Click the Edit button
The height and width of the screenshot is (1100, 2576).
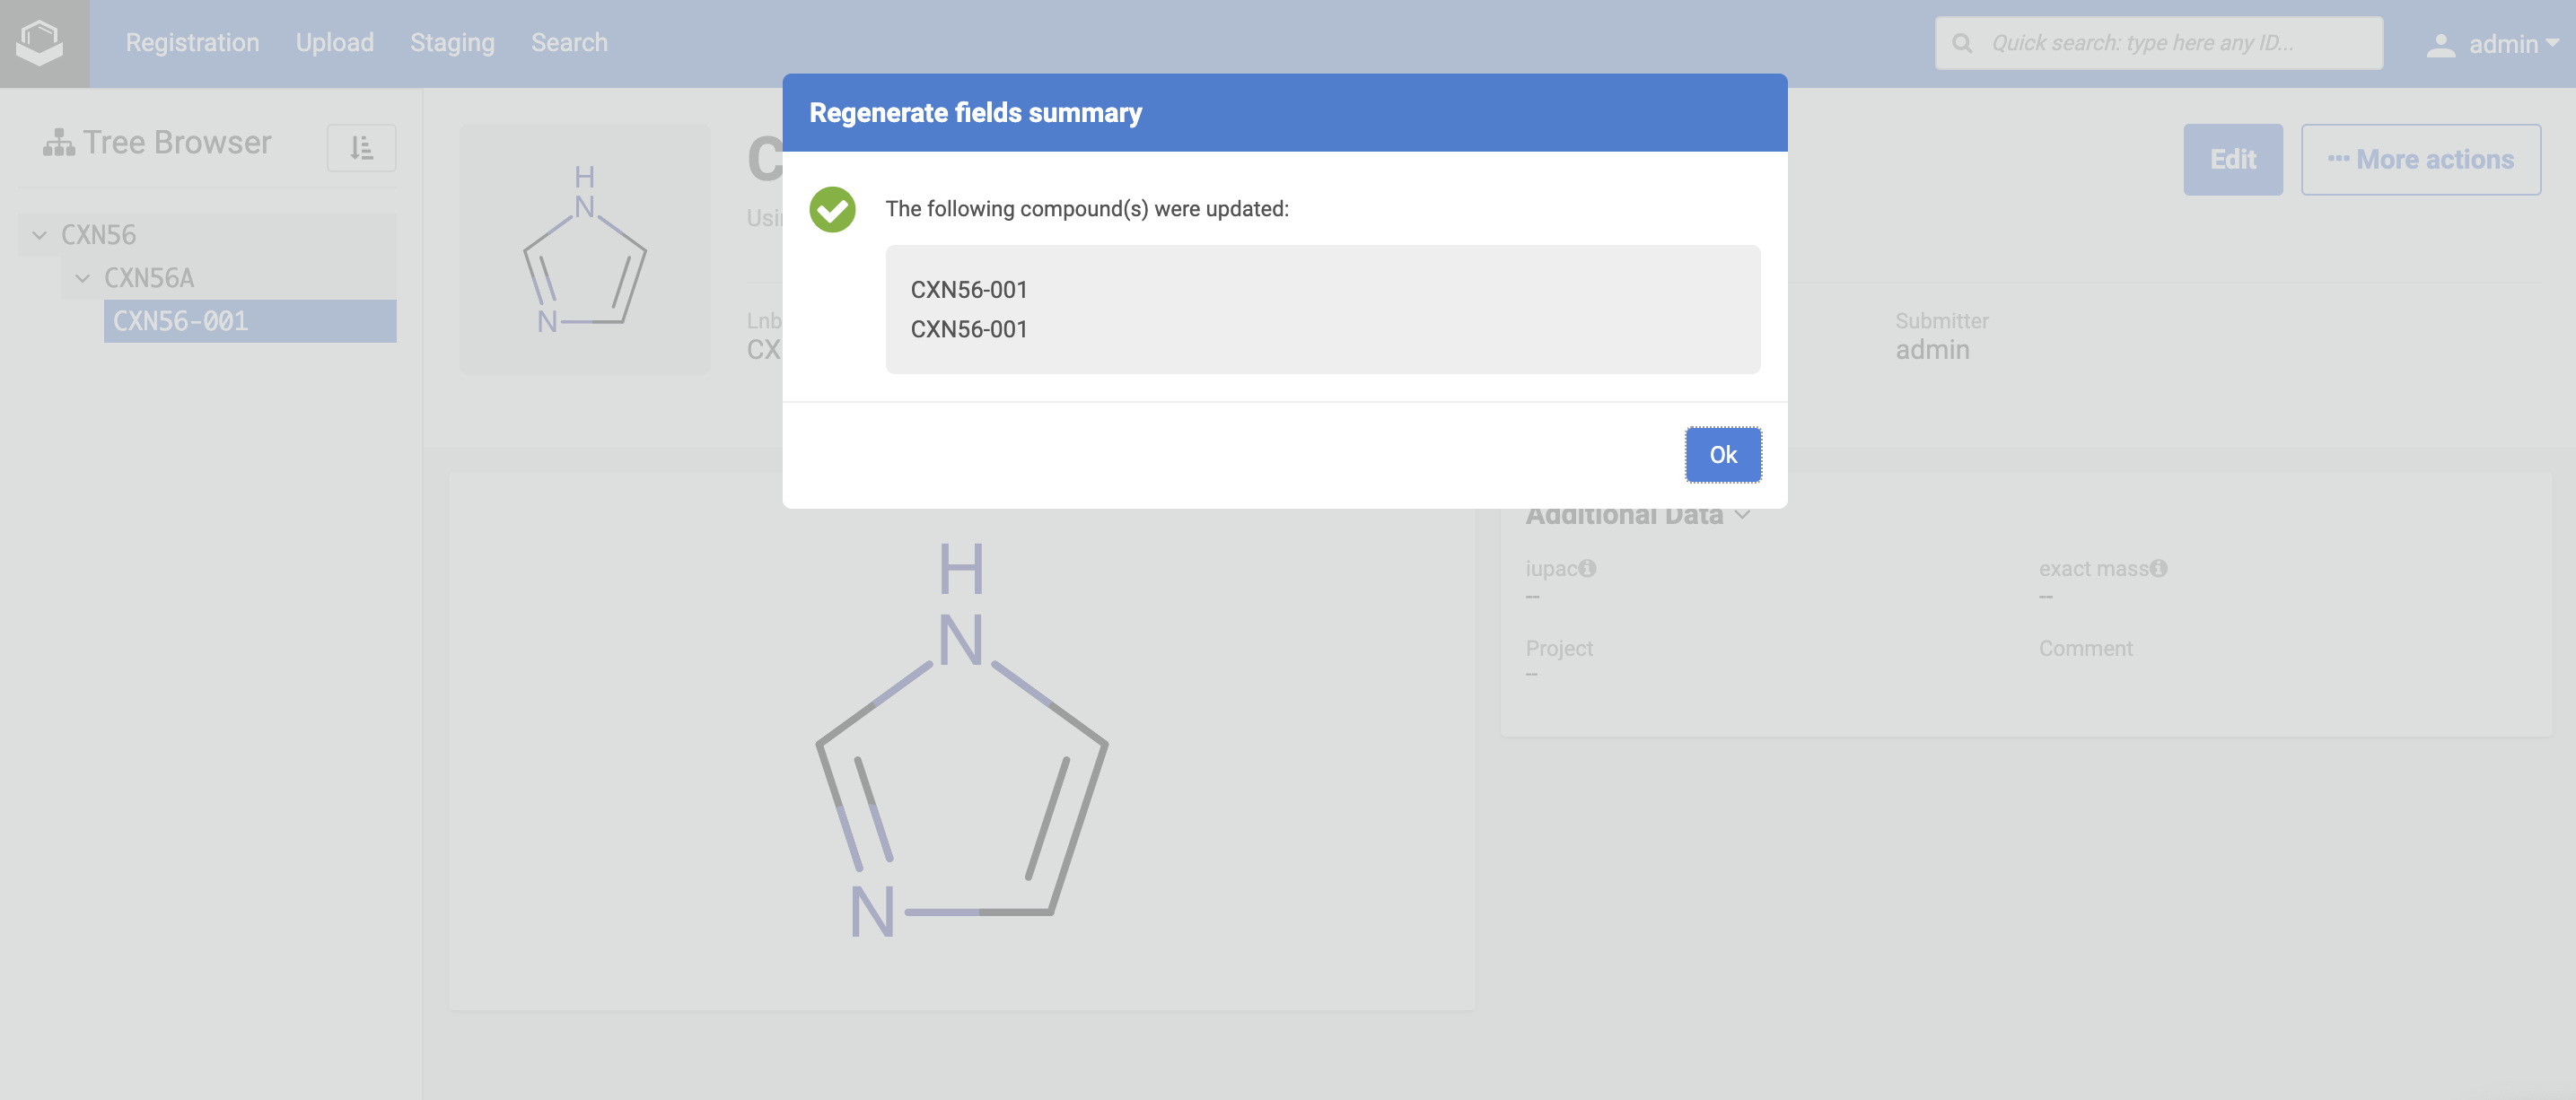pyautogui.click(x=2232, y=159)
